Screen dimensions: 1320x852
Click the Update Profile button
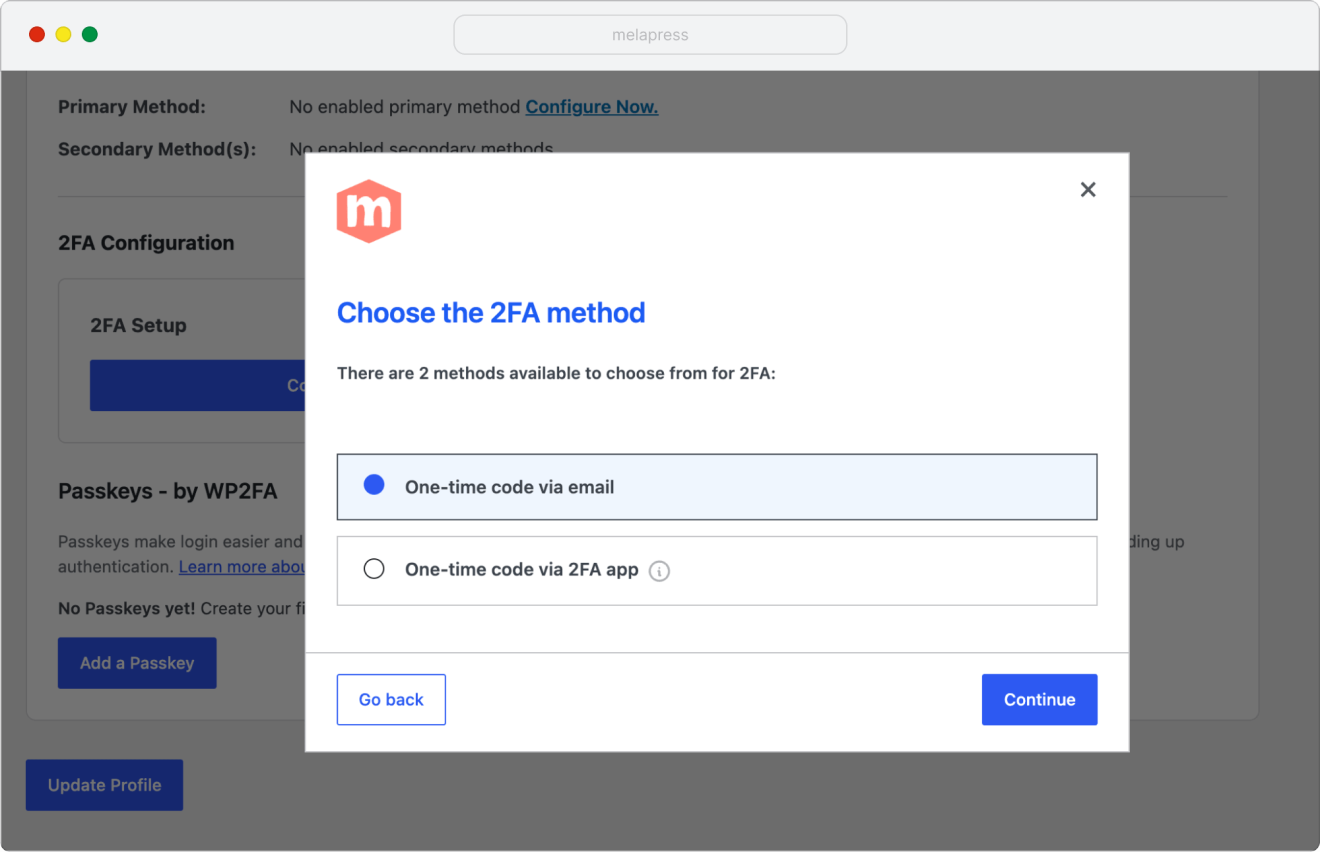click(x=104, y=785)
